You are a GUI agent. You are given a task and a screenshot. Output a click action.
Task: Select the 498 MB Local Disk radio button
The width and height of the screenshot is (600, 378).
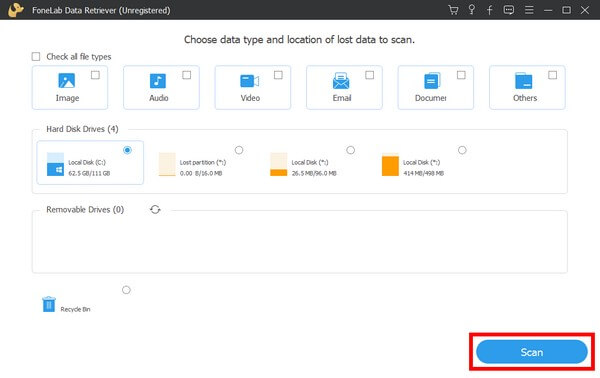click(462, 150)
